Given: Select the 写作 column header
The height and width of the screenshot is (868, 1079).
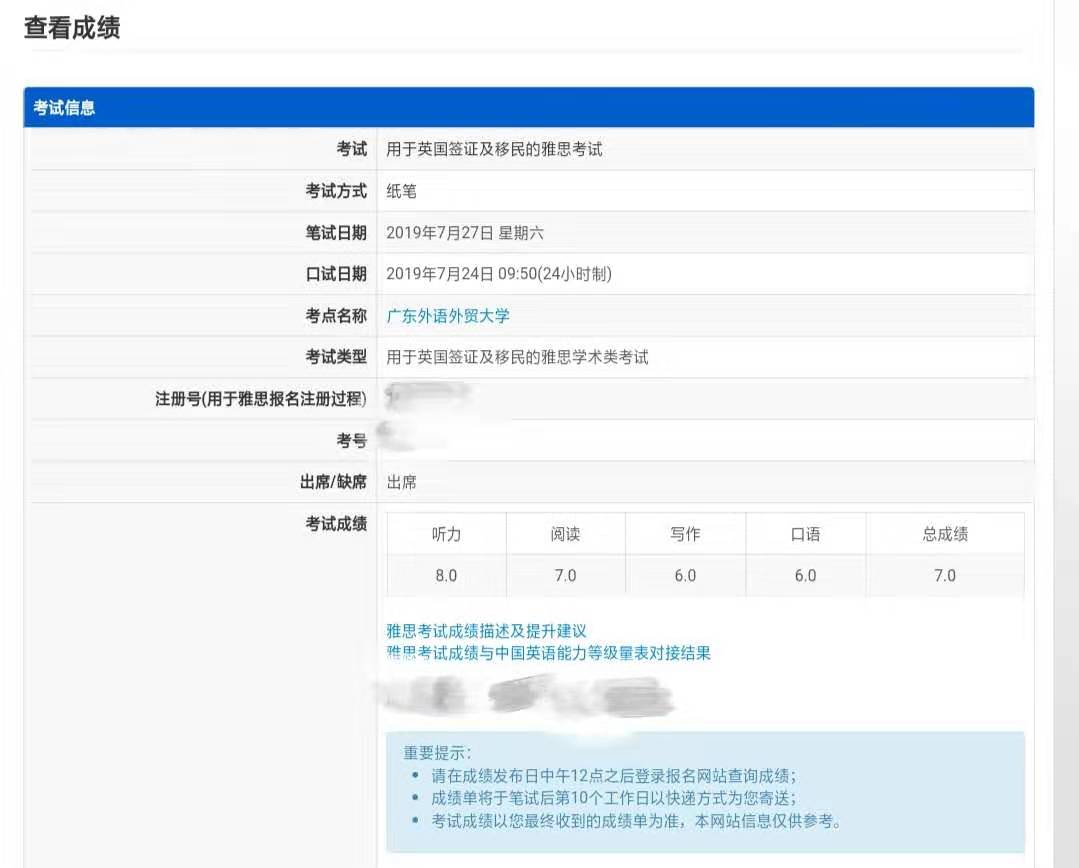Looking at the screenshot, I should (687, 533).
